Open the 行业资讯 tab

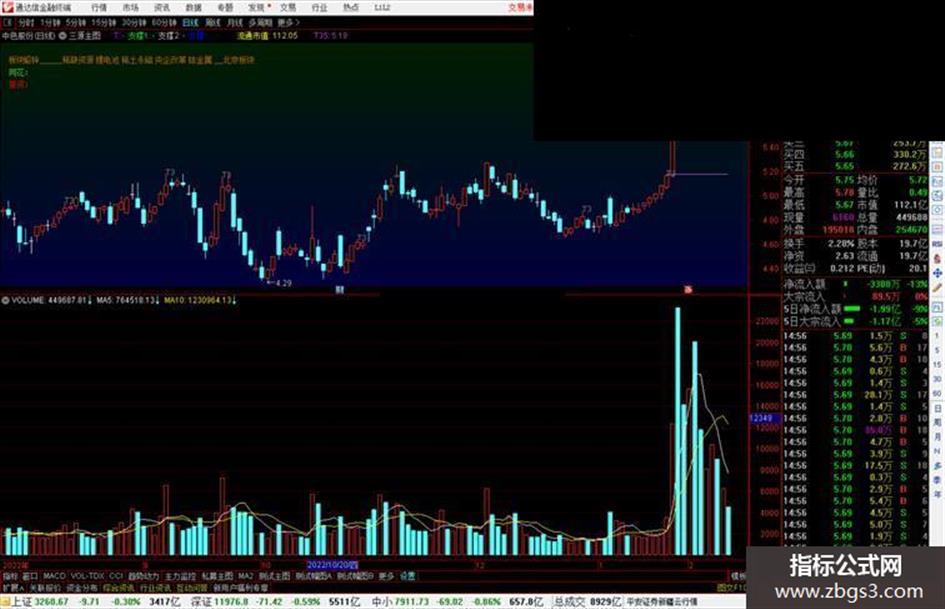tap(155, 588)
